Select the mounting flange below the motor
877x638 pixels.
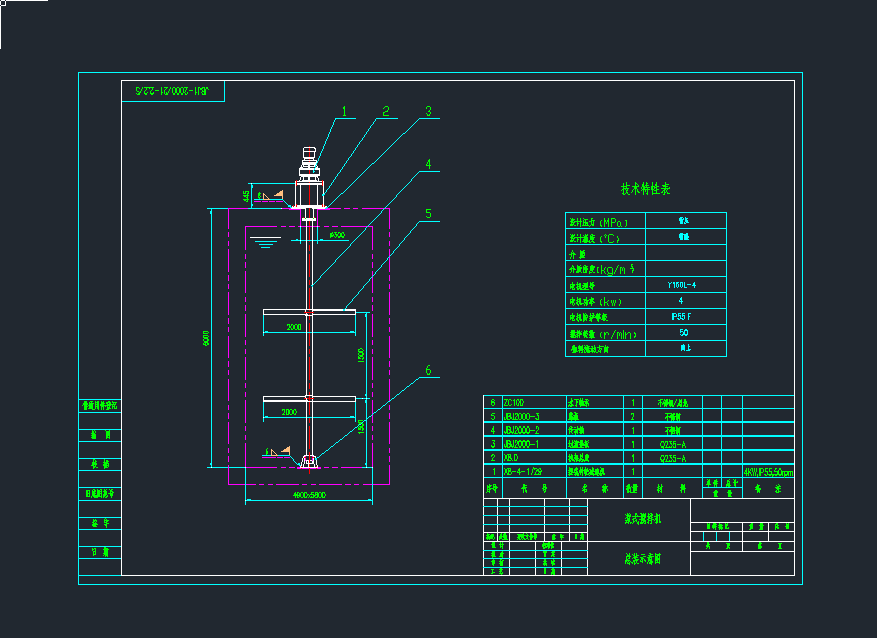click(310, 207)
